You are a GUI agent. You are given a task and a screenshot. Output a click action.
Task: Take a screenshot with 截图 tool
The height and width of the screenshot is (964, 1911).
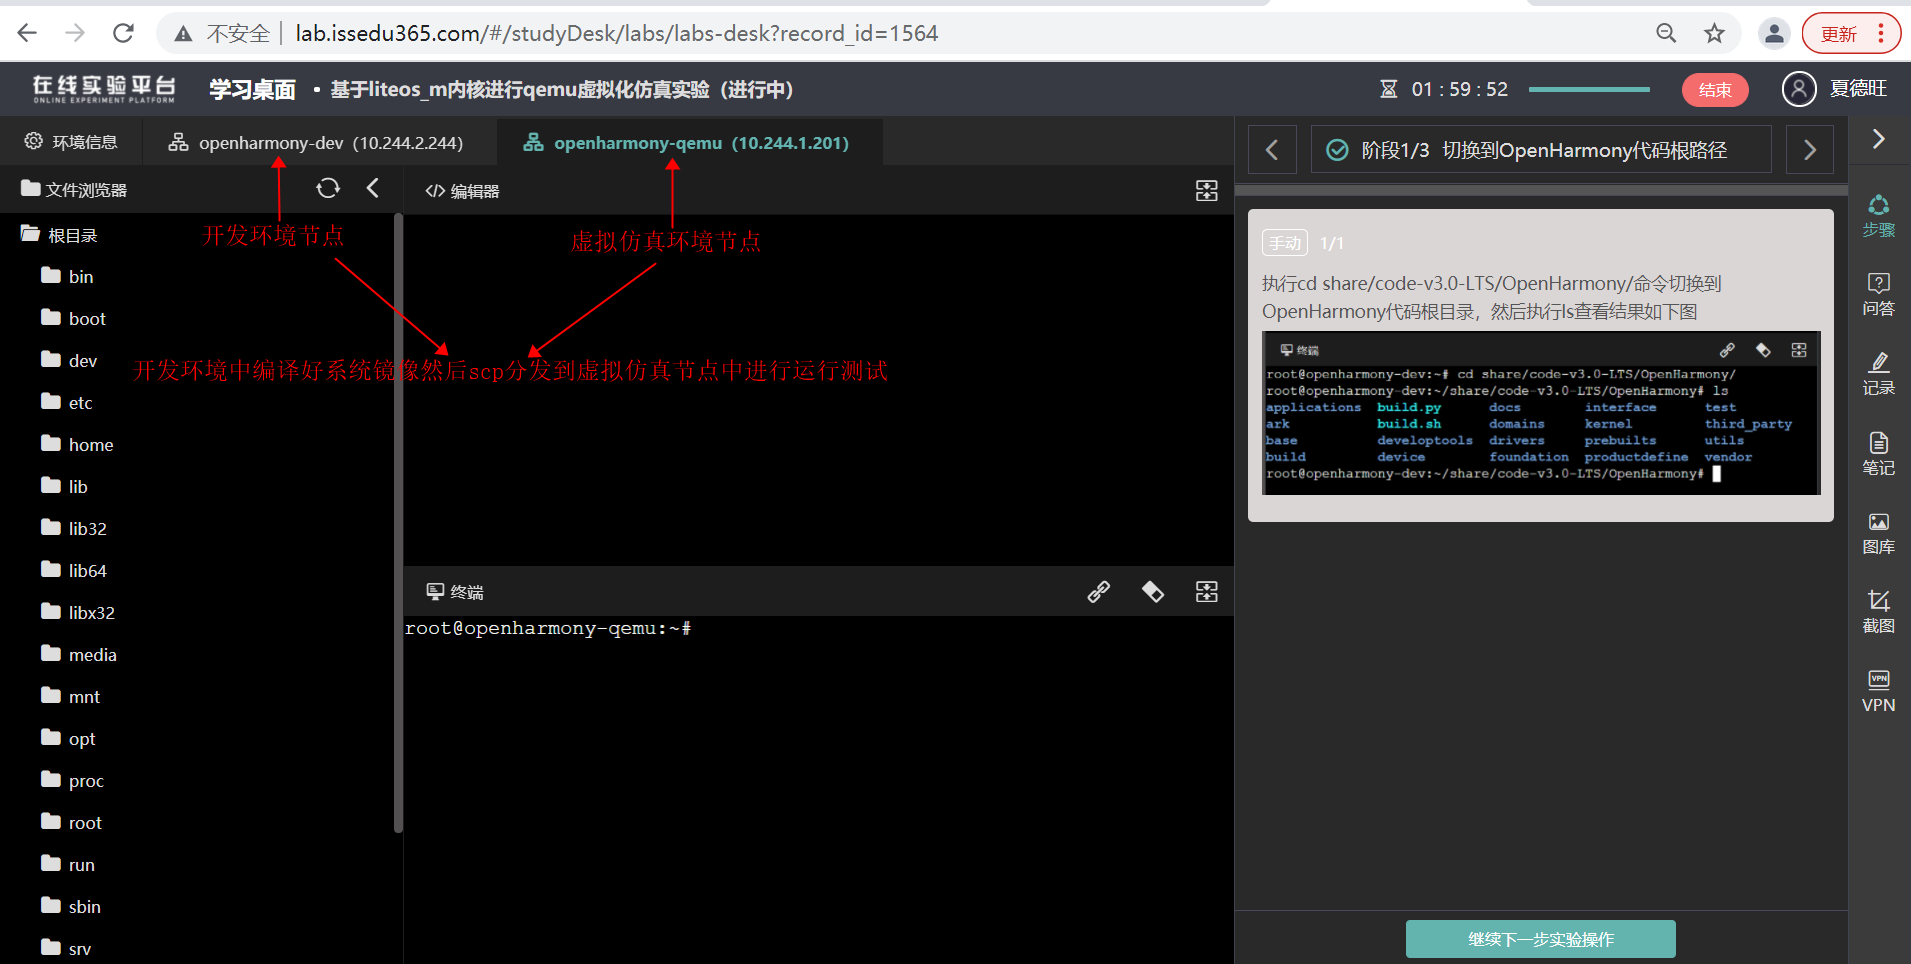pyautogui.click(x=1879, y=612)
